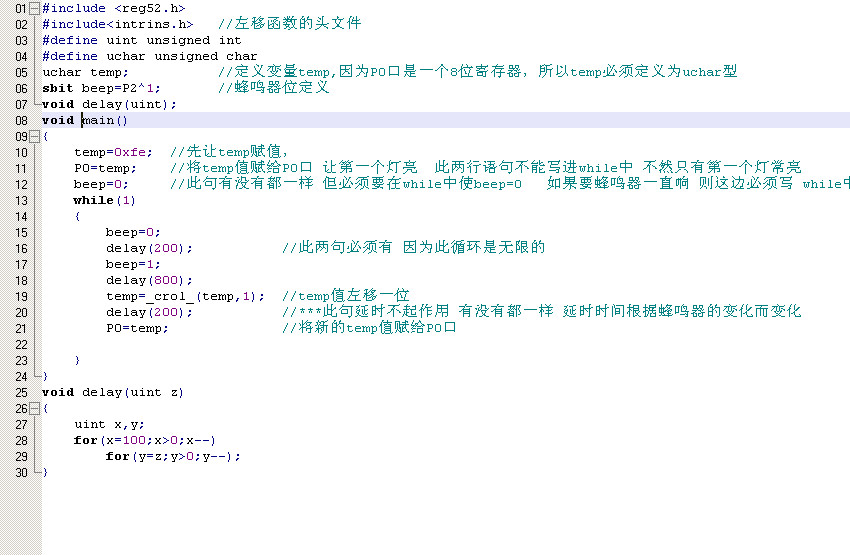Click comment '//temp值左移一位'
Viewport: 850px width, 555px height.
coord(346,295)
